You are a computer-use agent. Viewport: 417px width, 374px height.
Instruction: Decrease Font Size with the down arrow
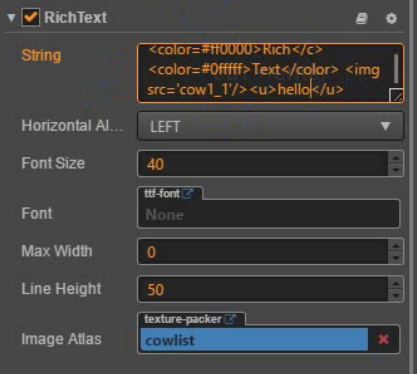tap(396, 170)
